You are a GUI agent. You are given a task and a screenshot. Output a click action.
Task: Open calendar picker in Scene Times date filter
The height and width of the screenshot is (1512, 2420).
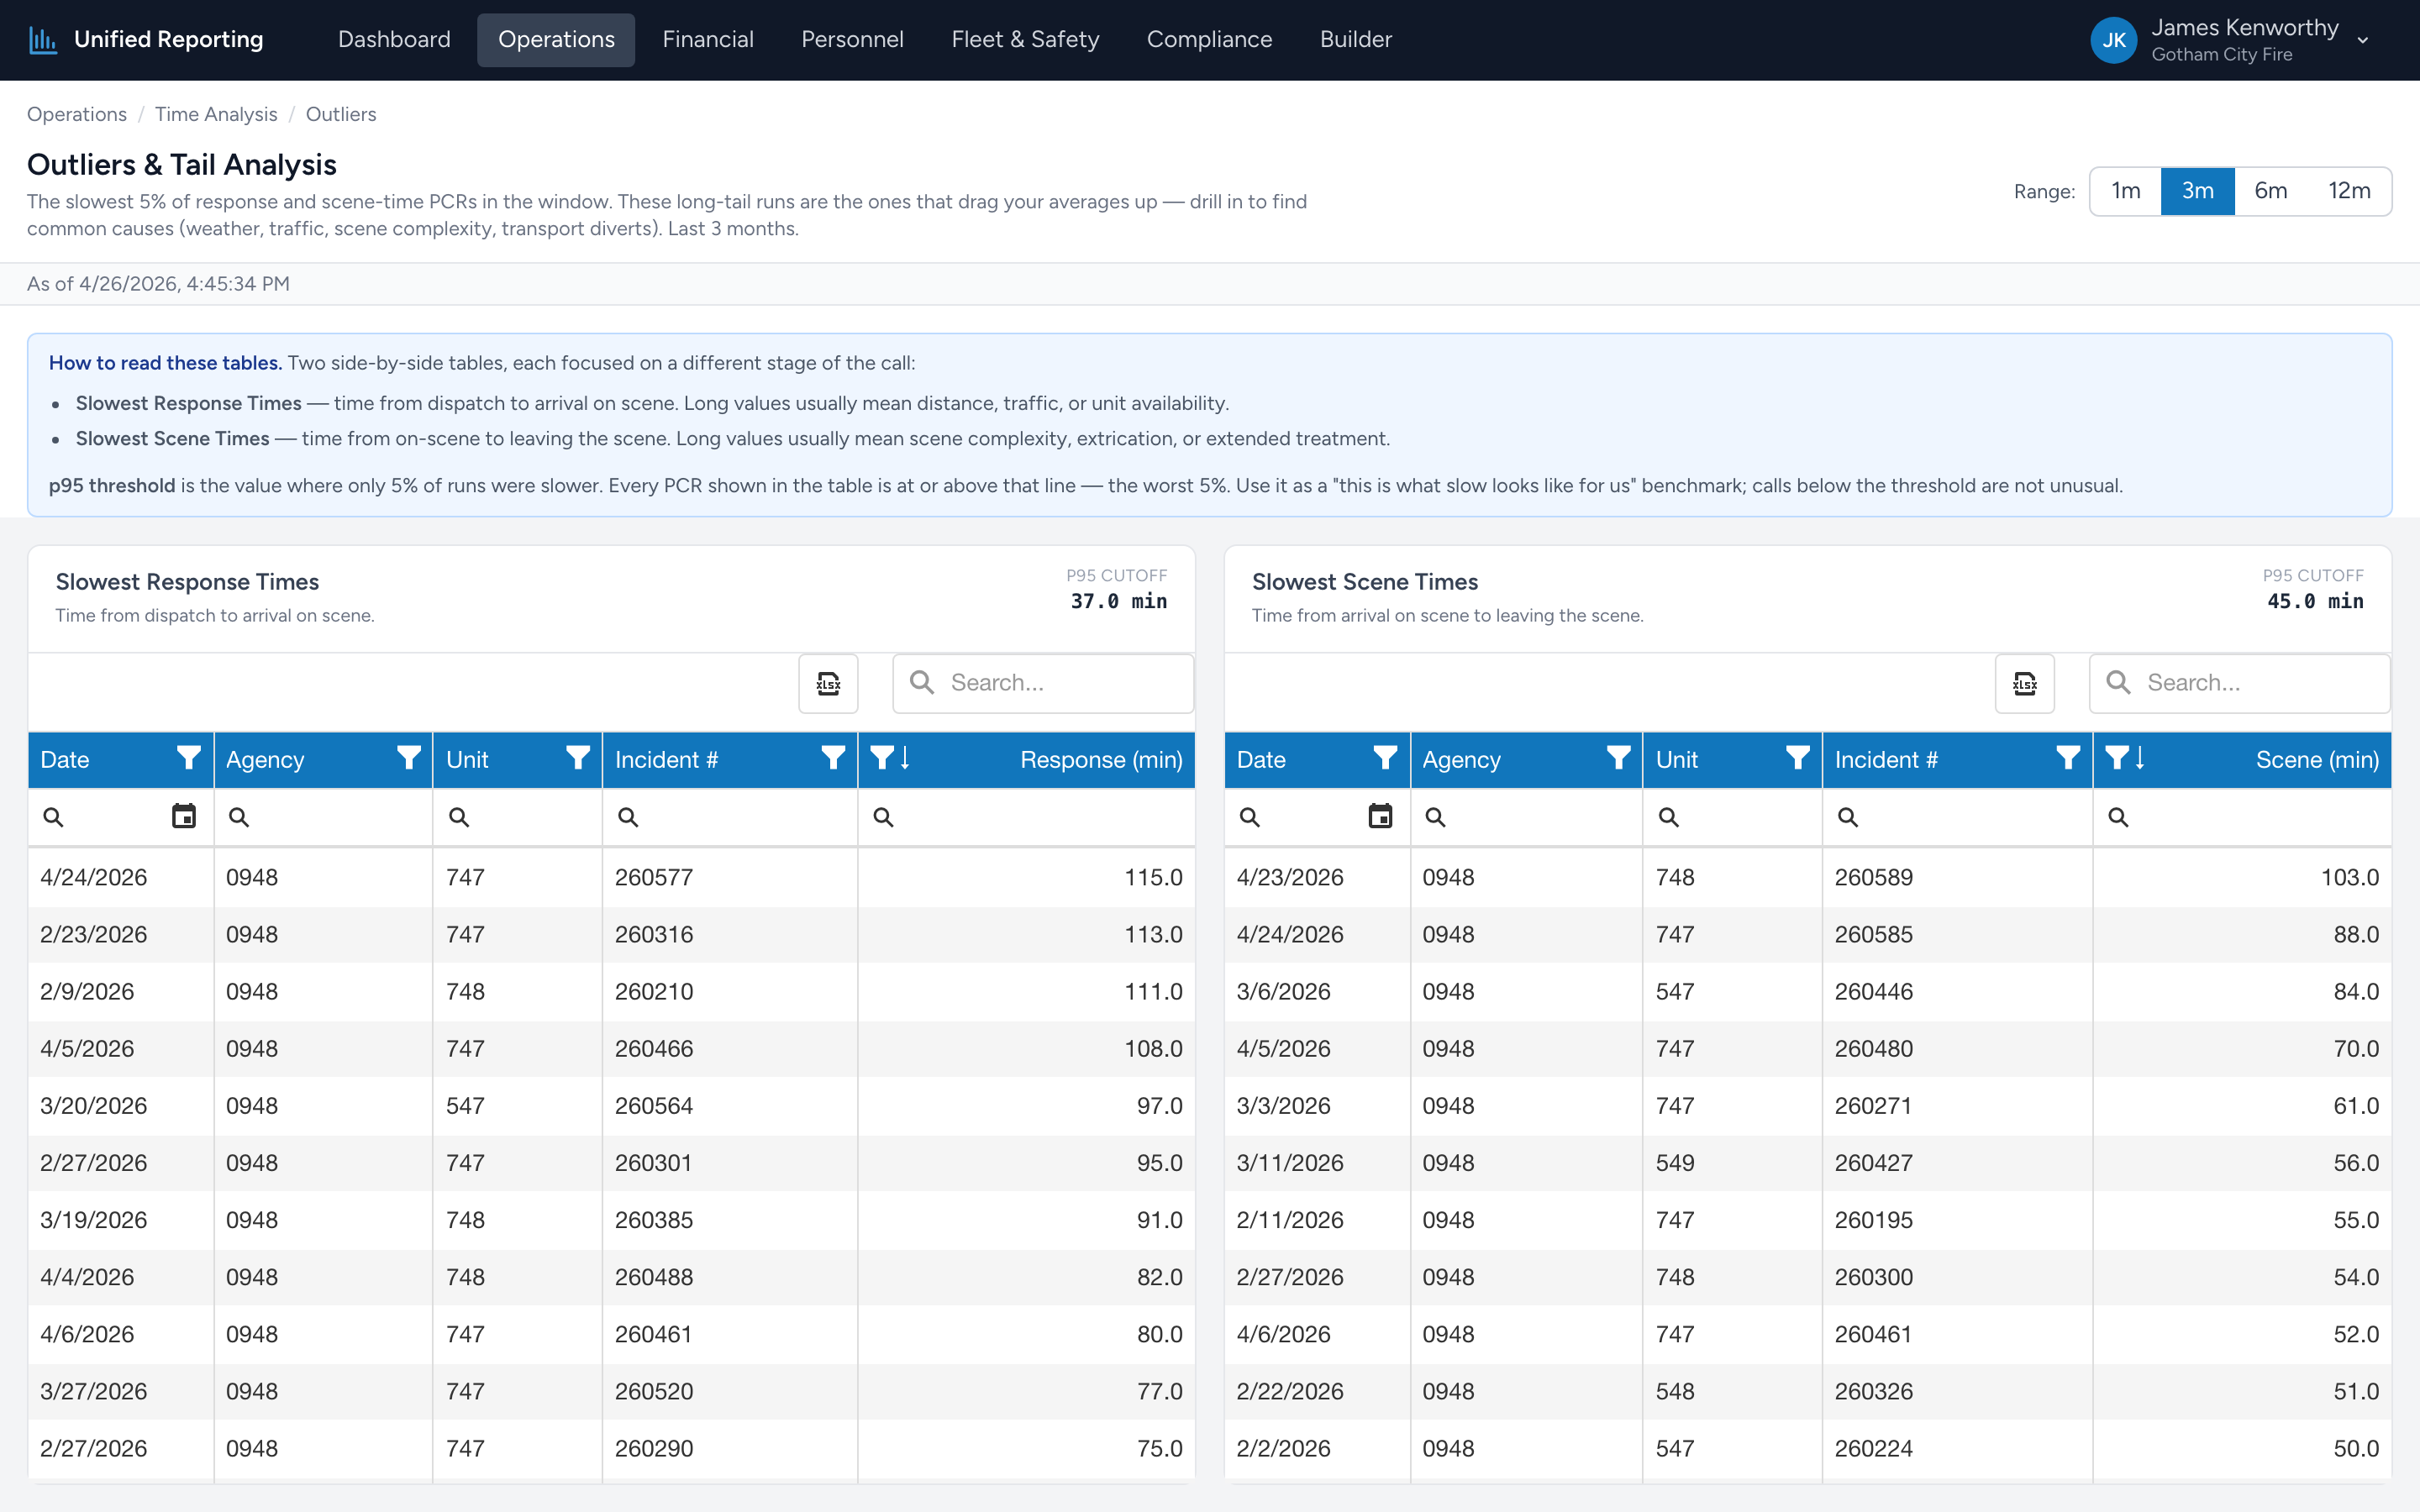tap(1380, 816)
